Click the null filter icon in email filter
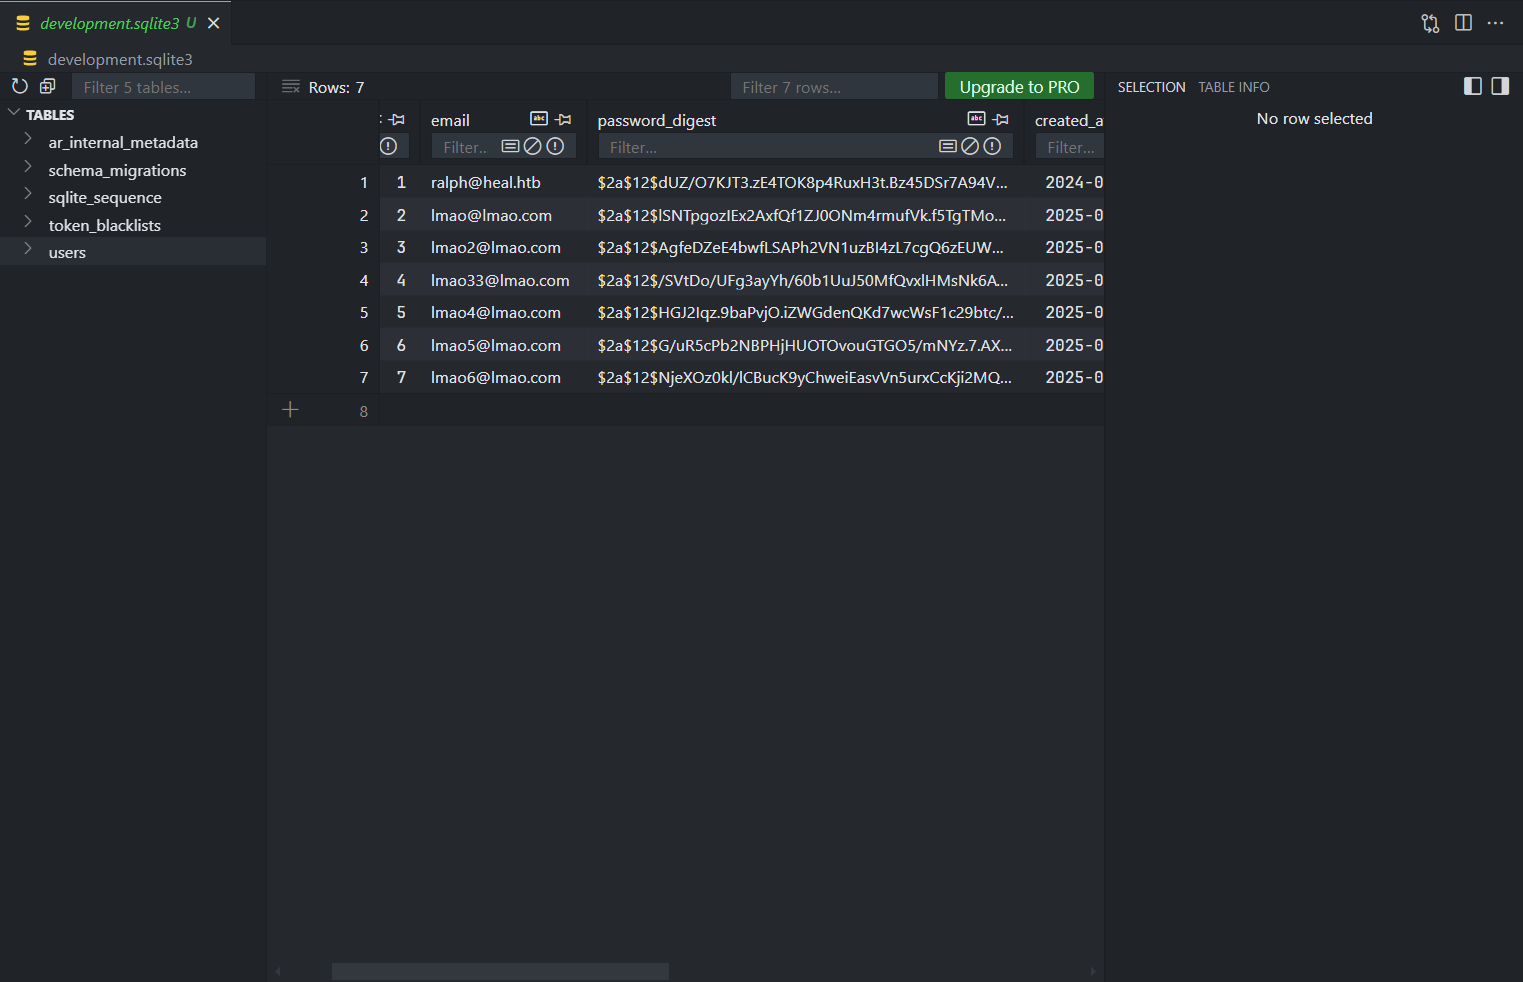Image resolution: width=1523 pixels, height=982 pixels. (533, 147)
